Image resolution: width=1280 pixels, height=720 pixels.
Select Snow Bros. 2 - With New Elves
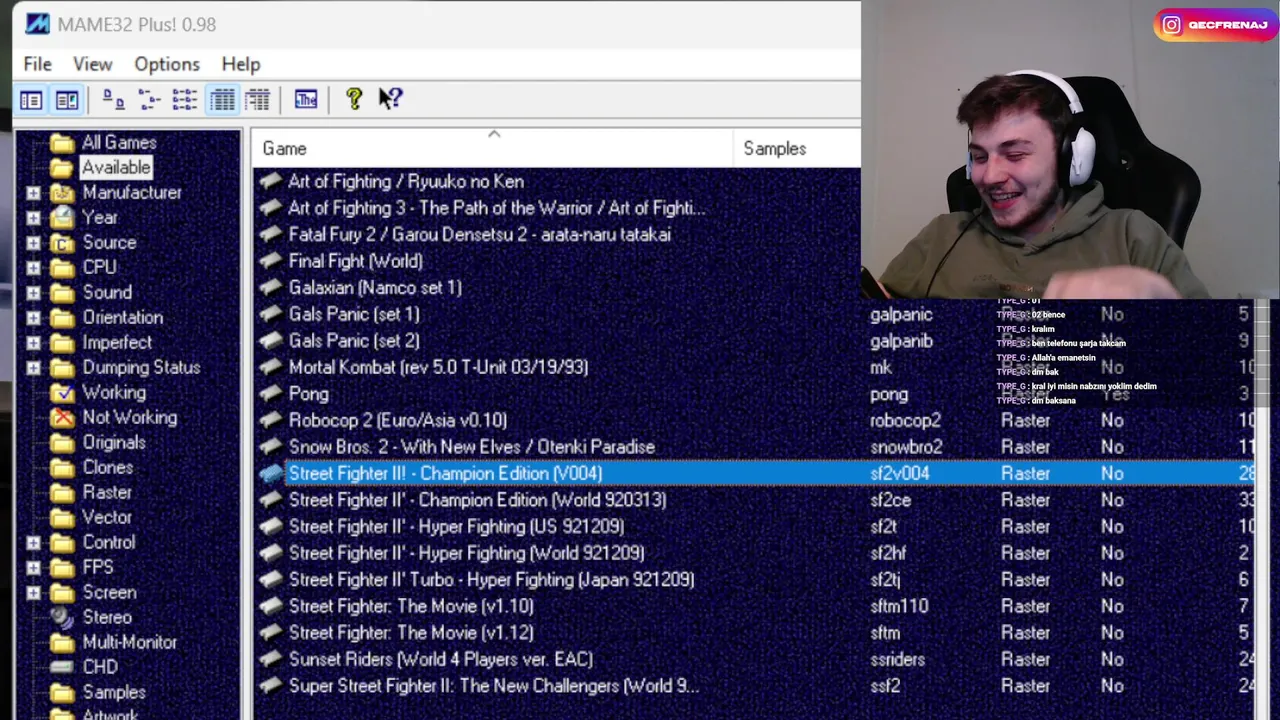click(471, 447)
